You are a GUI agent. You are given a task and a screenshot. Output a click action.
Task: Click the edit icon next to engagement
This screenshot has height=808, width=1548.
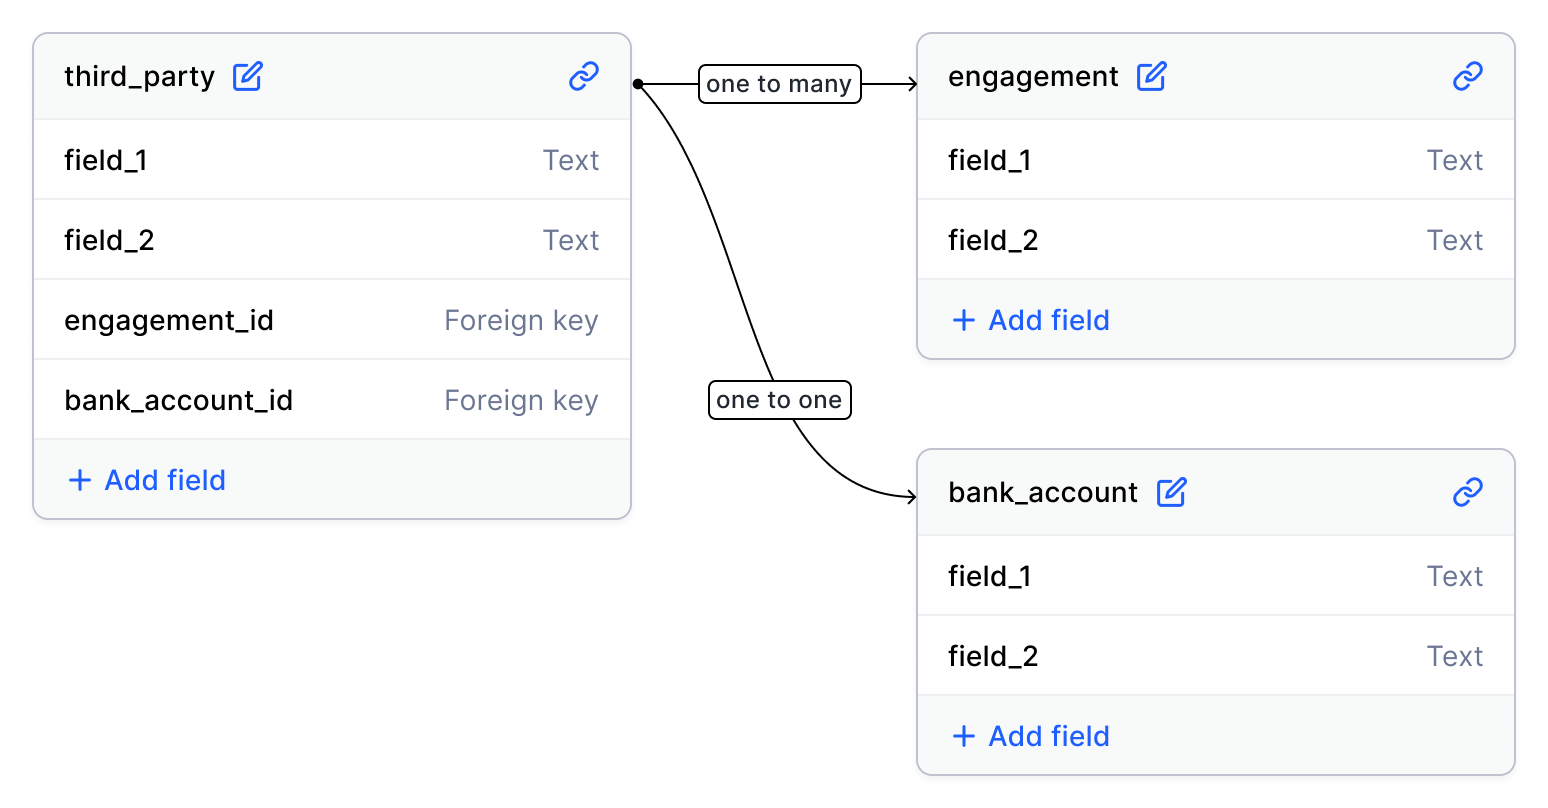tap(1151, 77)
